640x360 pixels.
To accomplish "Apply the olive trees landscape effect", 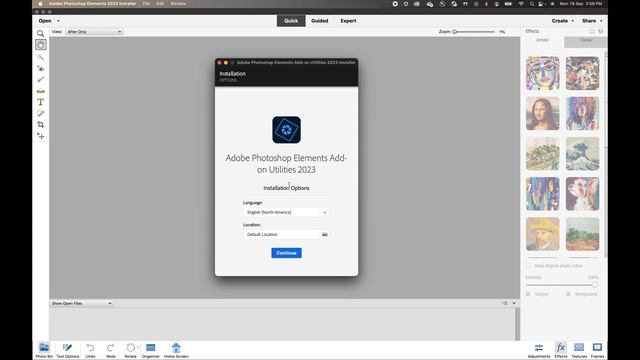I will pyautogui.click(x=582, y=234).
